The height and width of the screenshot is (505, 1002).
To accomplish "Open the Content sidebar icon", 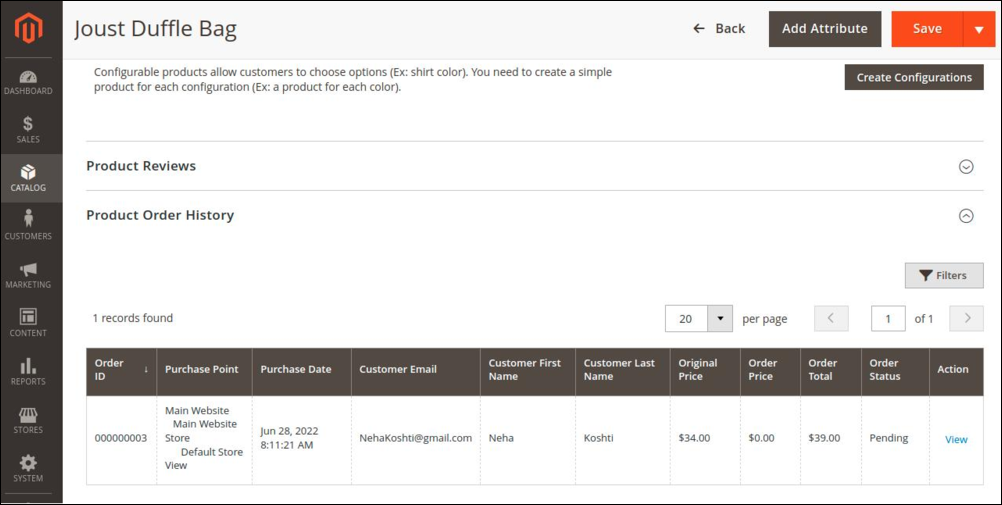I will [x=28, y=323].
